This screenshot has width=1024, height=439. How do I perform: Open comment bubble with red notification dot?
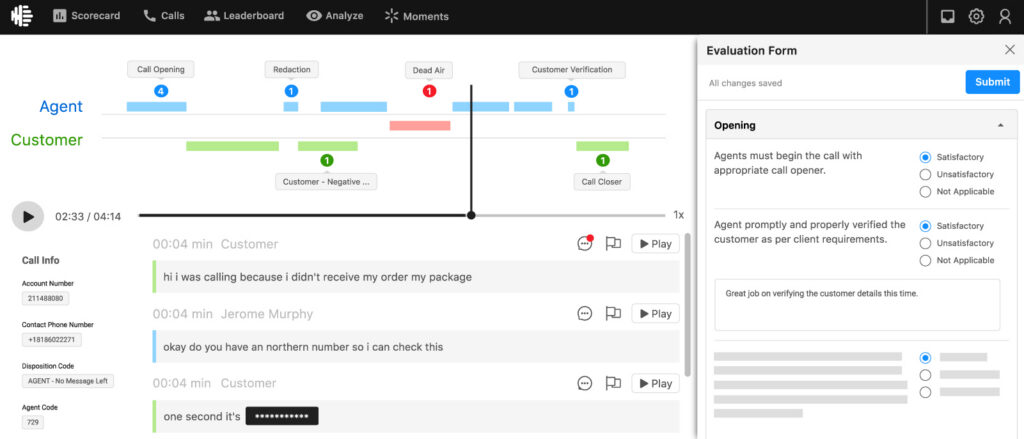(585, 244)
